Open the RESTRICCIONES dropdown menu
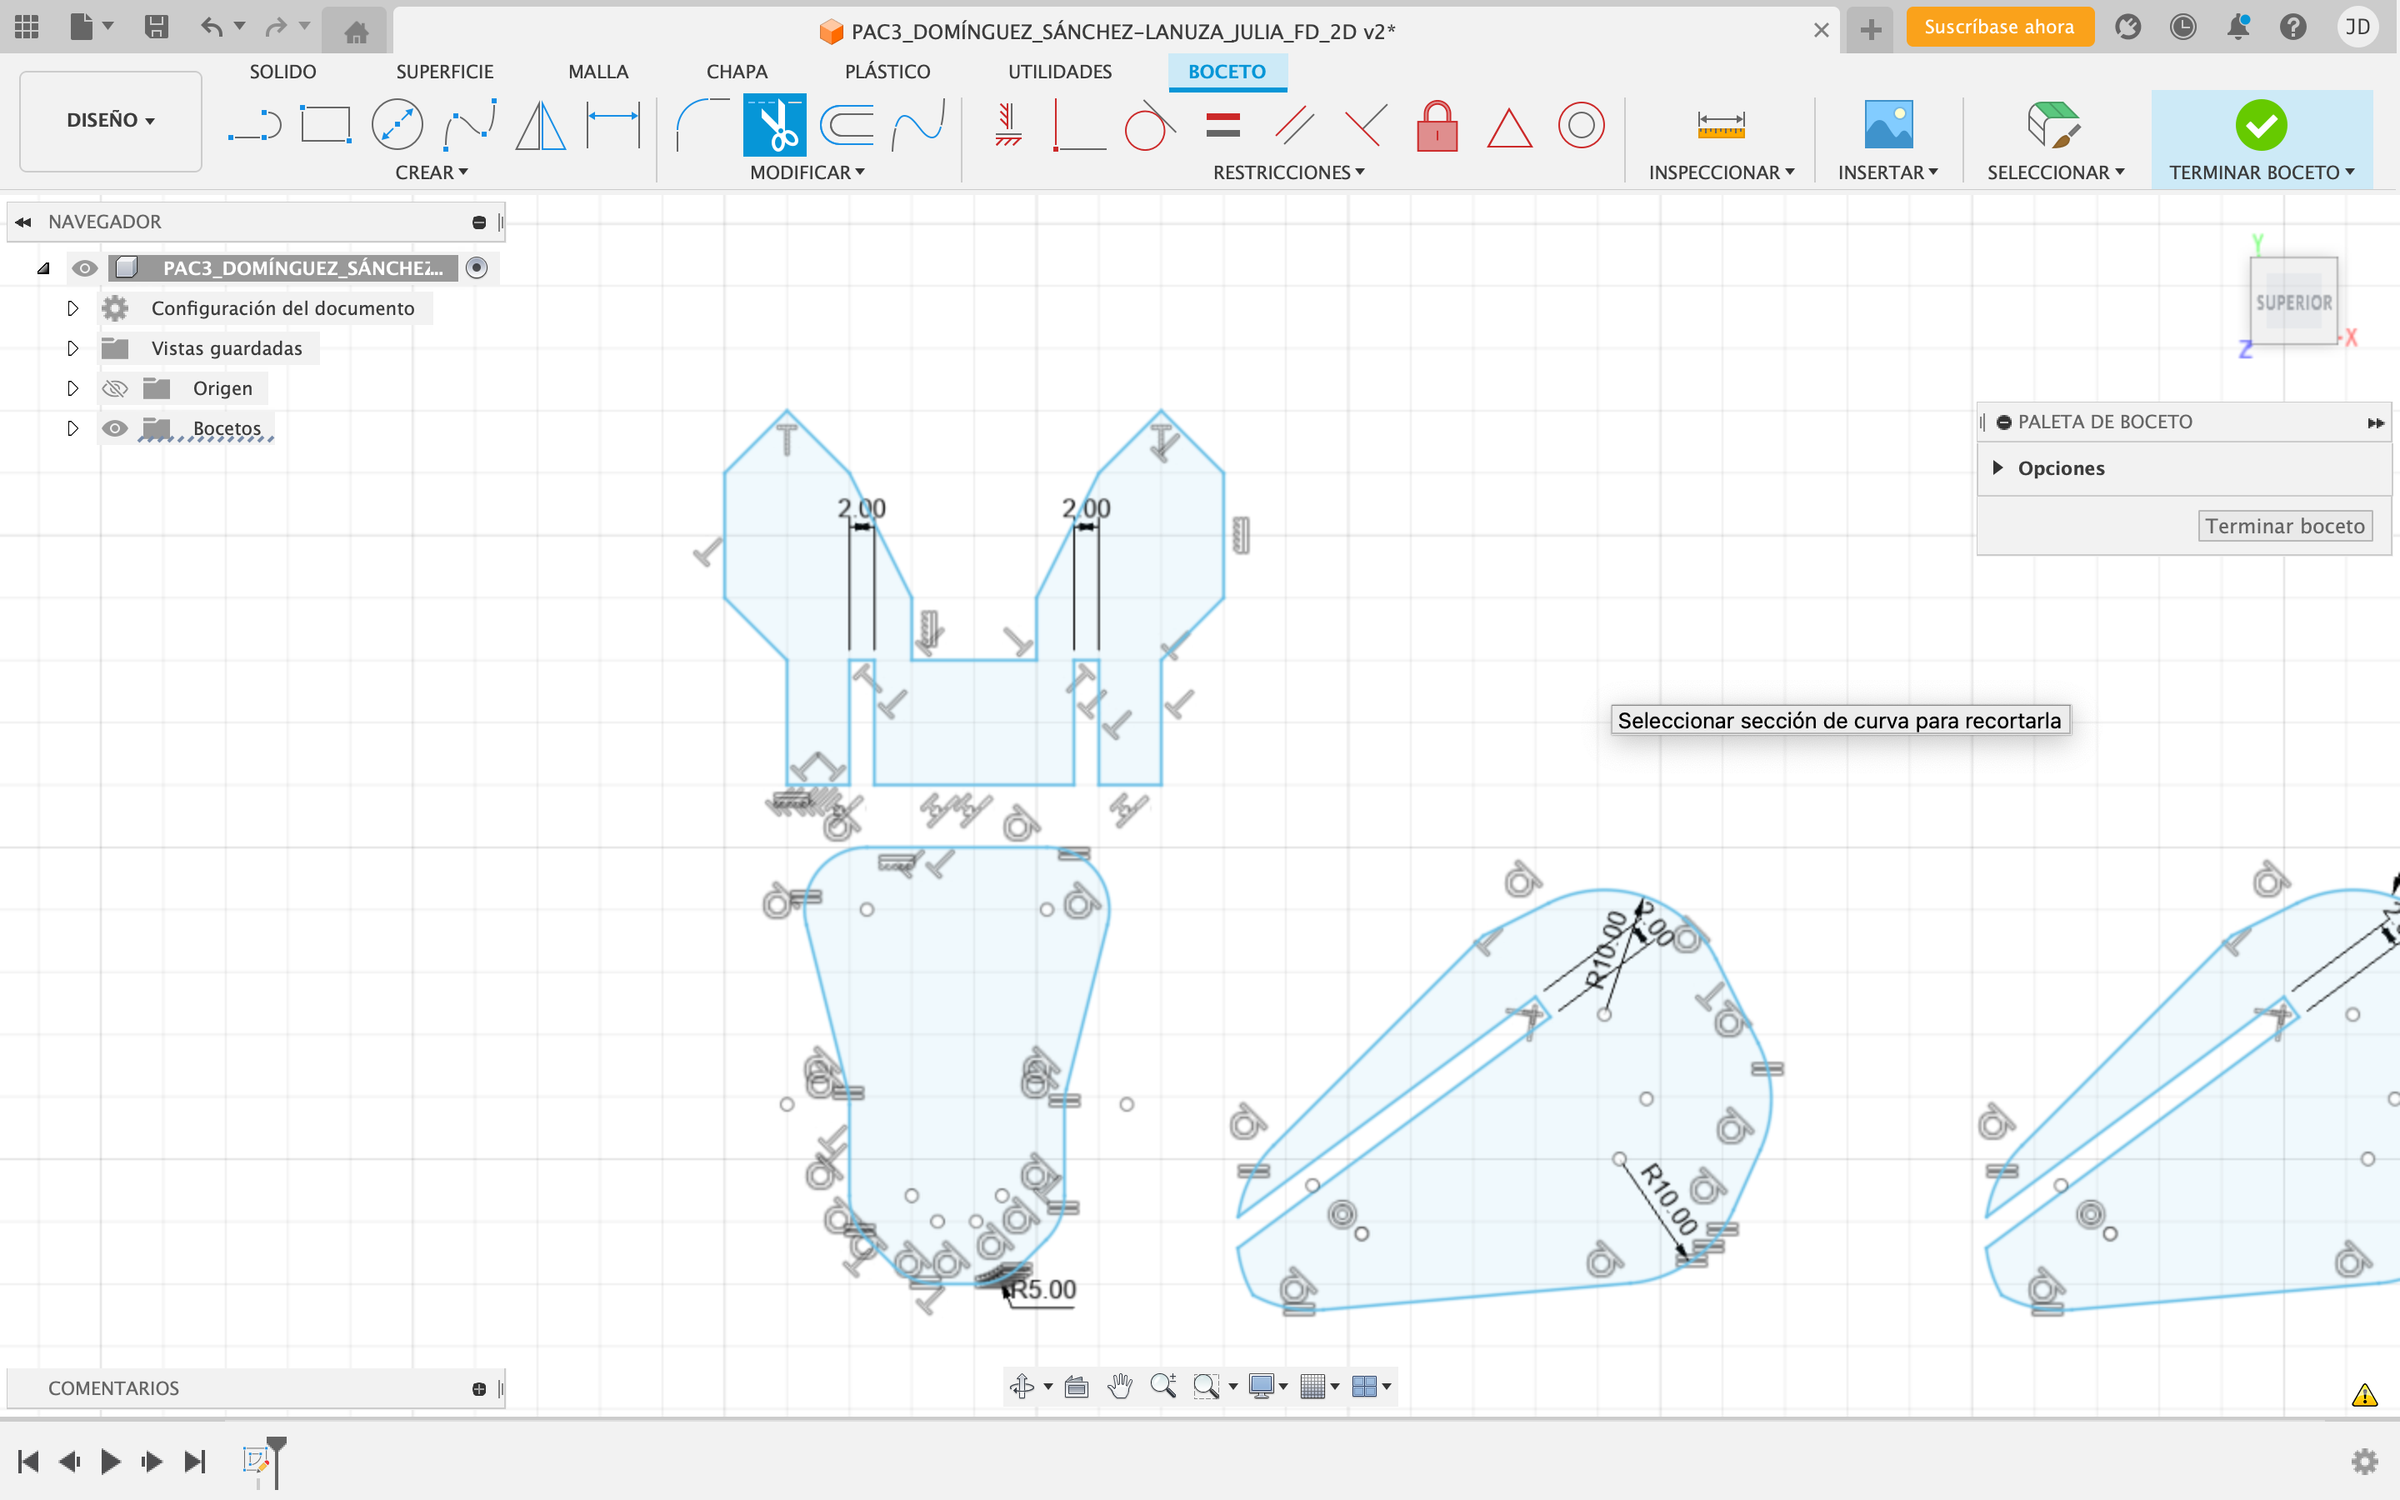Image resolution: width=2400 pixels, height=1500 pixels. (1288, 172)
